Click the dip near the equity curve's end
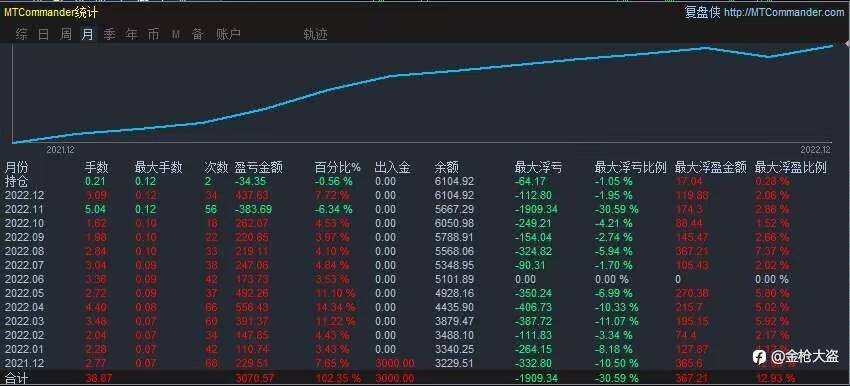Screen dimensions: 850x386 pyautogui.click(x=767, y=56)
